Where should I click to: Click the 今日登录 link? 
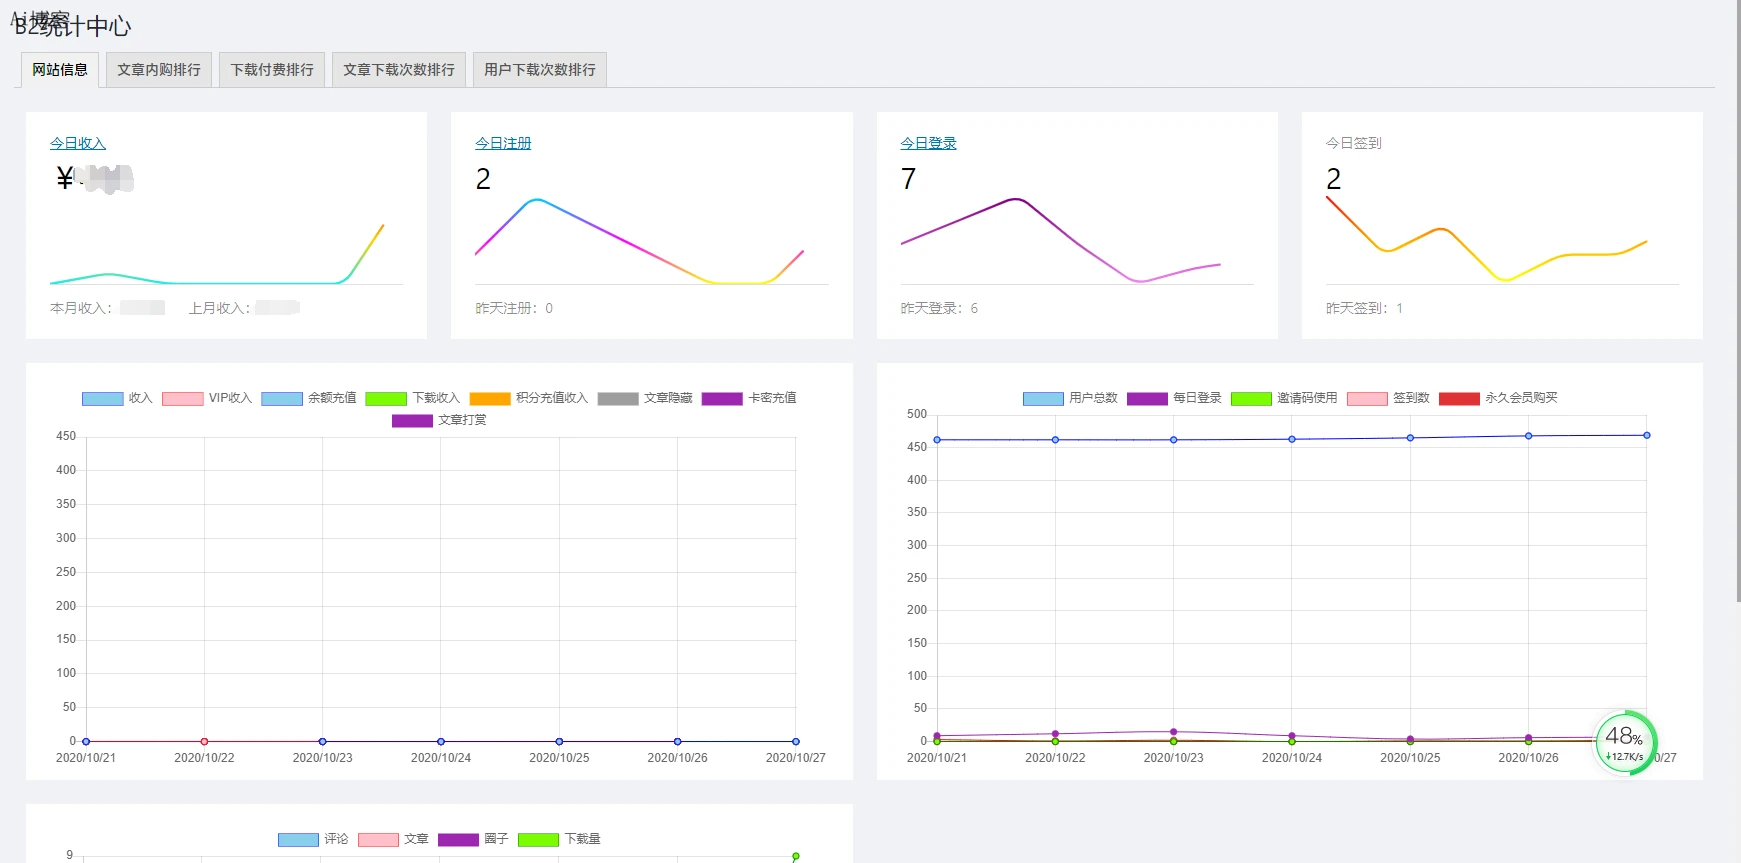(x=928, y=143)
